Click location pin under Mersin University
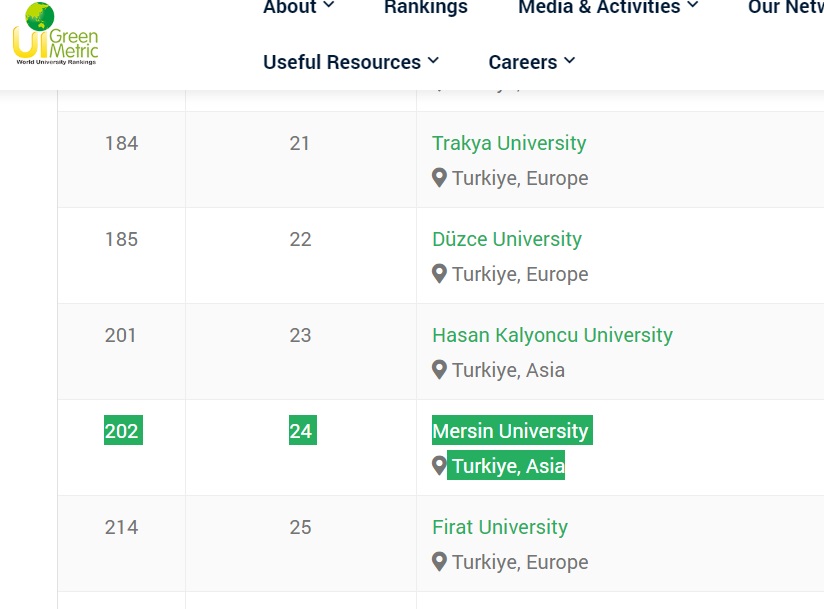 (x=439, y=466)
